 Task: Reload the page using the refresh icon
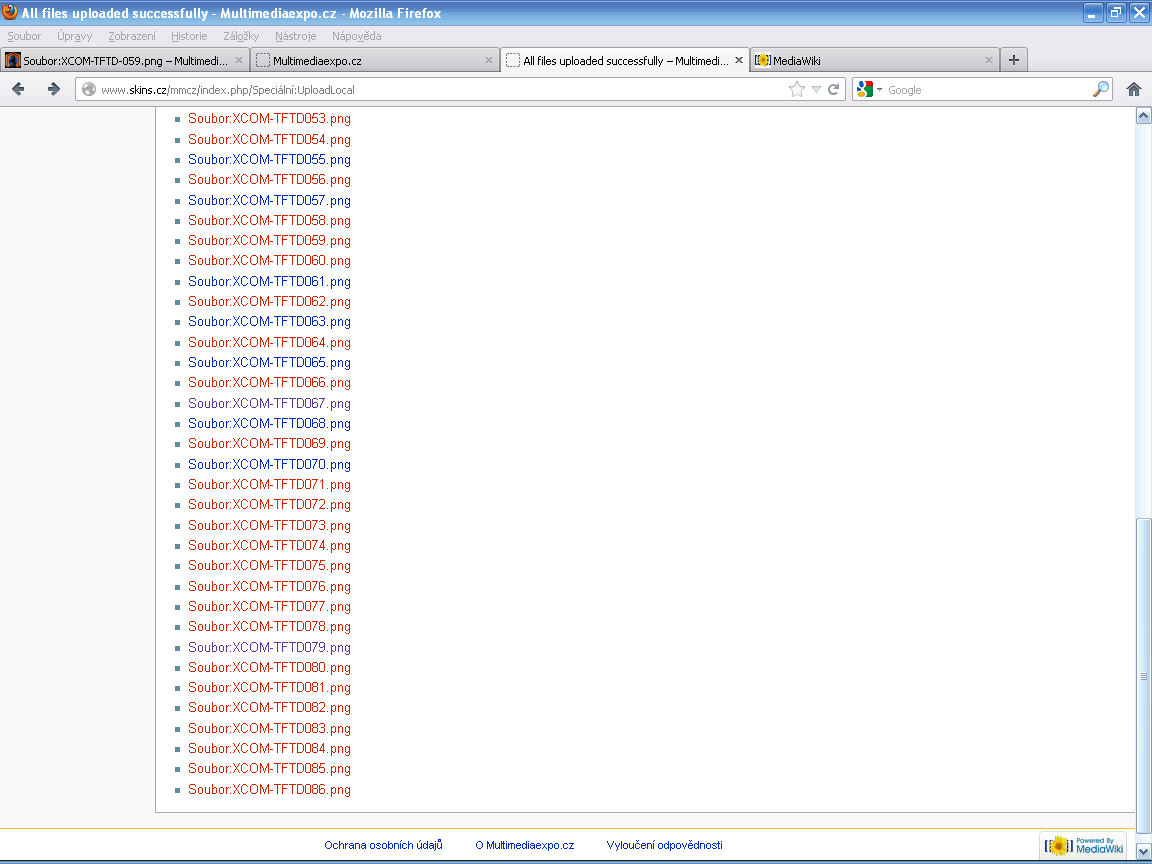(x=833, y=90)
